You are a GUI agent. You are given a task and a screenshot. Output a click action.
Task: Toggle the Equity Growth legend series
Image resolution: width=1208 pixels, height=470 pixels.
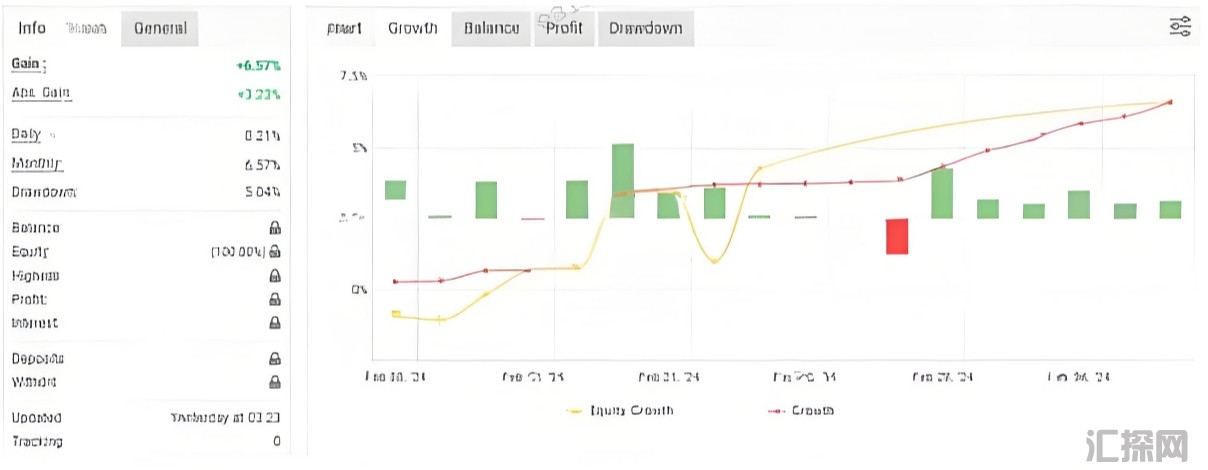620,410
